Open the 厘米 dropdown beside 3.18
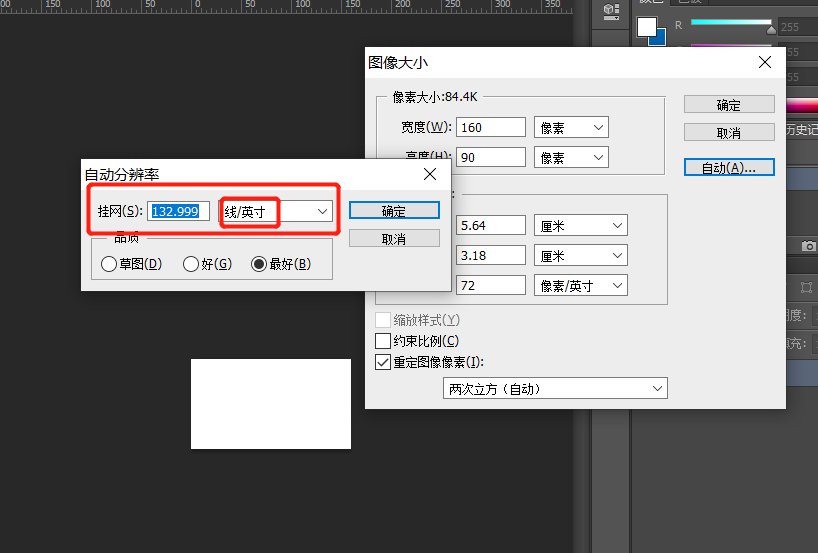Viewport: 818px width, 553px height. pyautogui.click(x=581, y=256)
